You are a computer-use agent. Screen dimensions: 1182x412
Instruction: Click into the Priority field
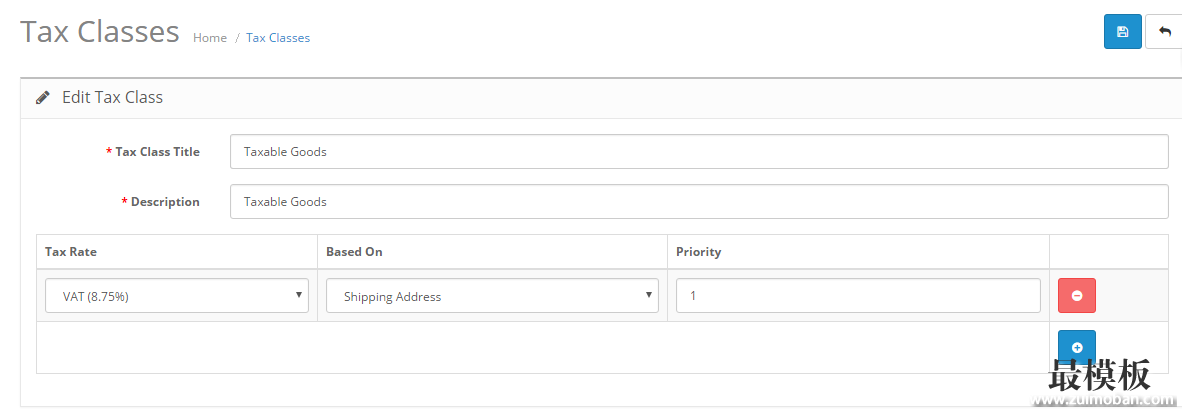click(x=858, y=296)
